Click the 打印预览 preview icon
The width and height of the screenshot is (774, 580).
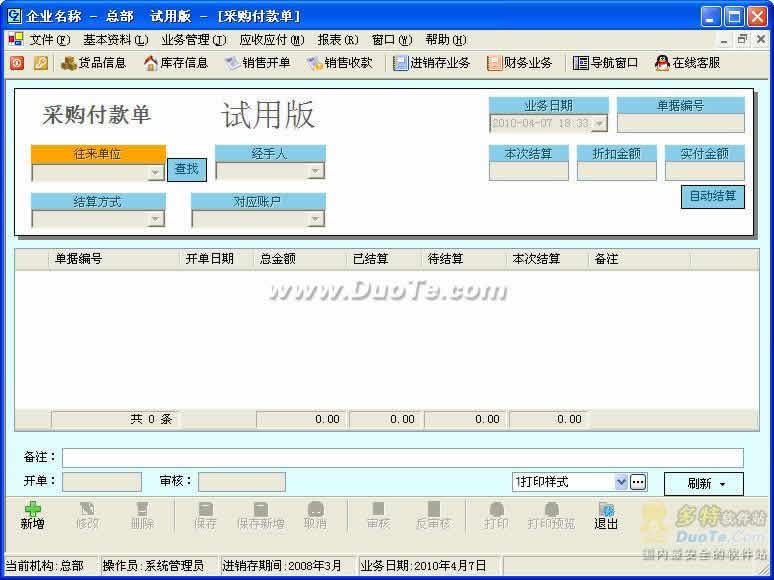[x=551, y=516]
